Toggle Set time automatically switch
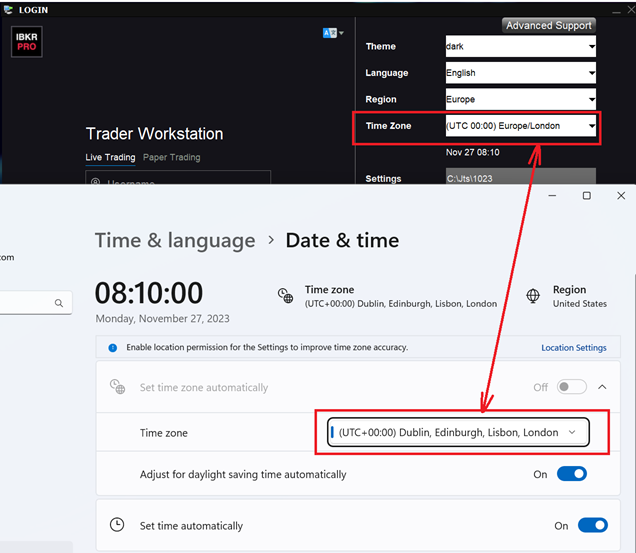Image resolution: width=636 pixels, height=553 pixels. [x=593, y=525]
